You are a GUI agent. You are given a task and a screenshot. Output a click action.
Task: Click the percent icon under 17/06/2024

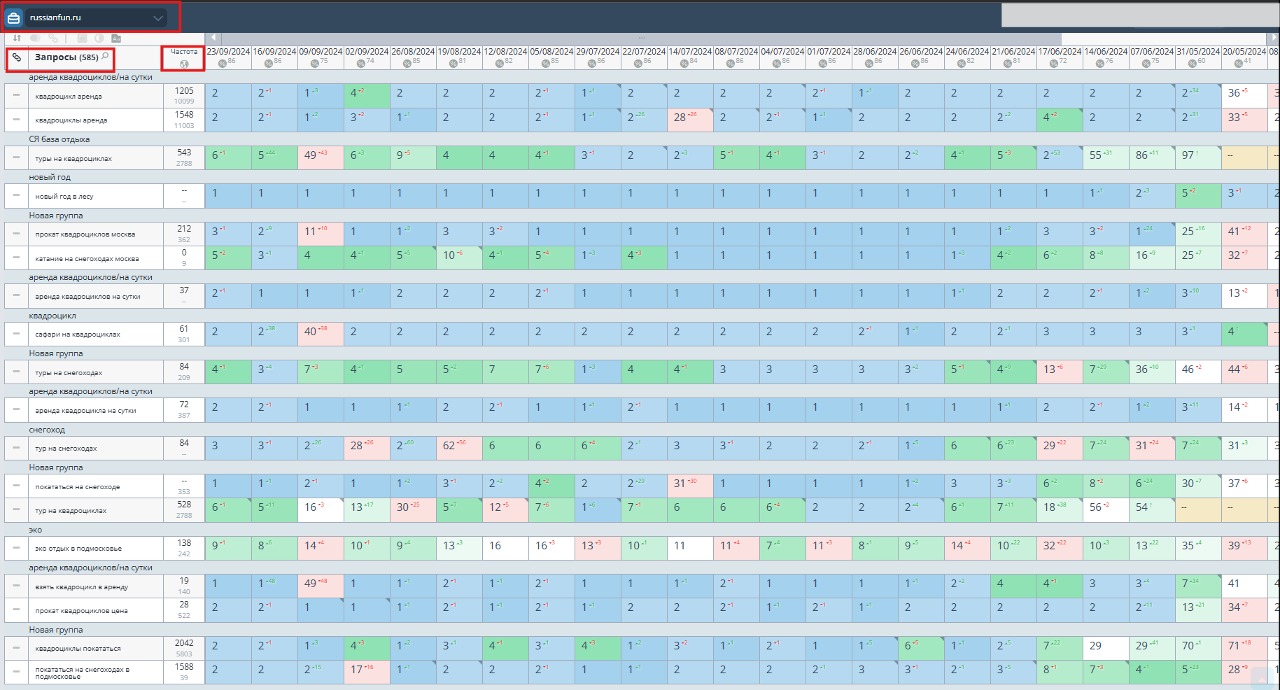click(1055, 62)
